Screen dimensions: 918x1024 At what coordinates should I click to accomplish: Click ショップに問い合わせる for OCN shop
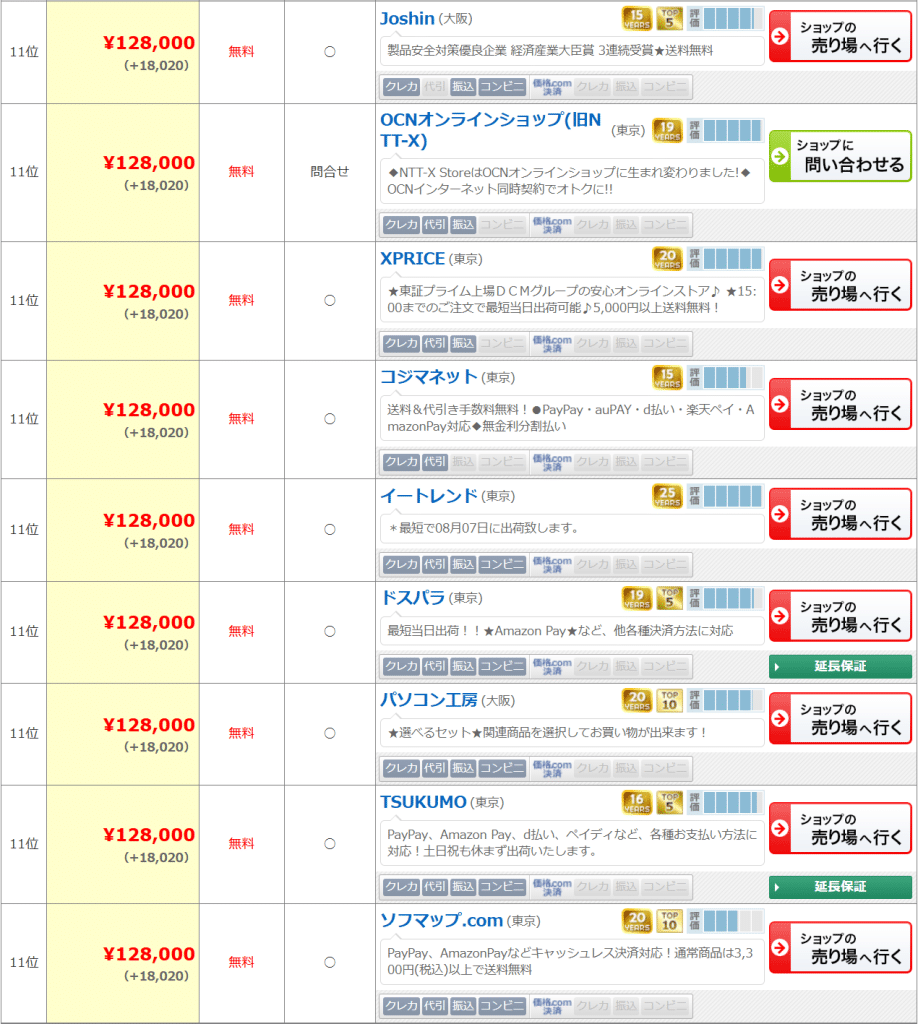pyautogui.click(x=840, y=156)
